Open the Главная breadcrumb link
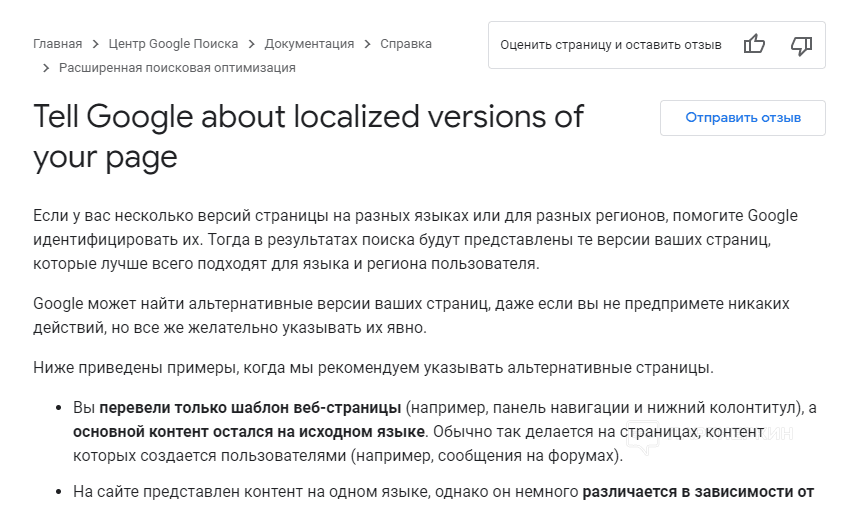 (58, 44)
